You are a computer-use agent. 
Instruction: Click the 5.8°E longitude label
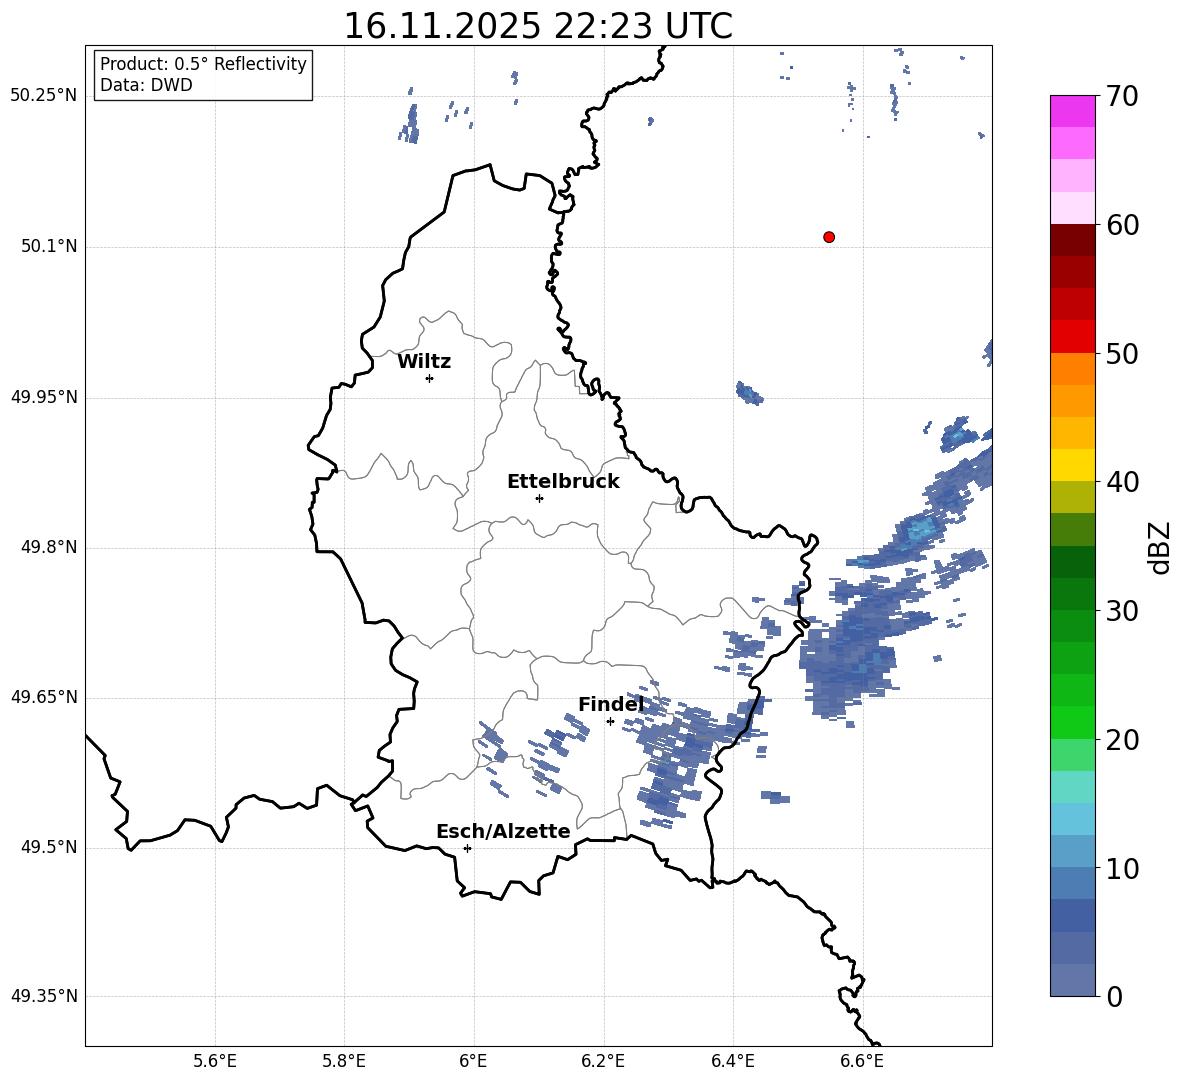point(344,1061)
